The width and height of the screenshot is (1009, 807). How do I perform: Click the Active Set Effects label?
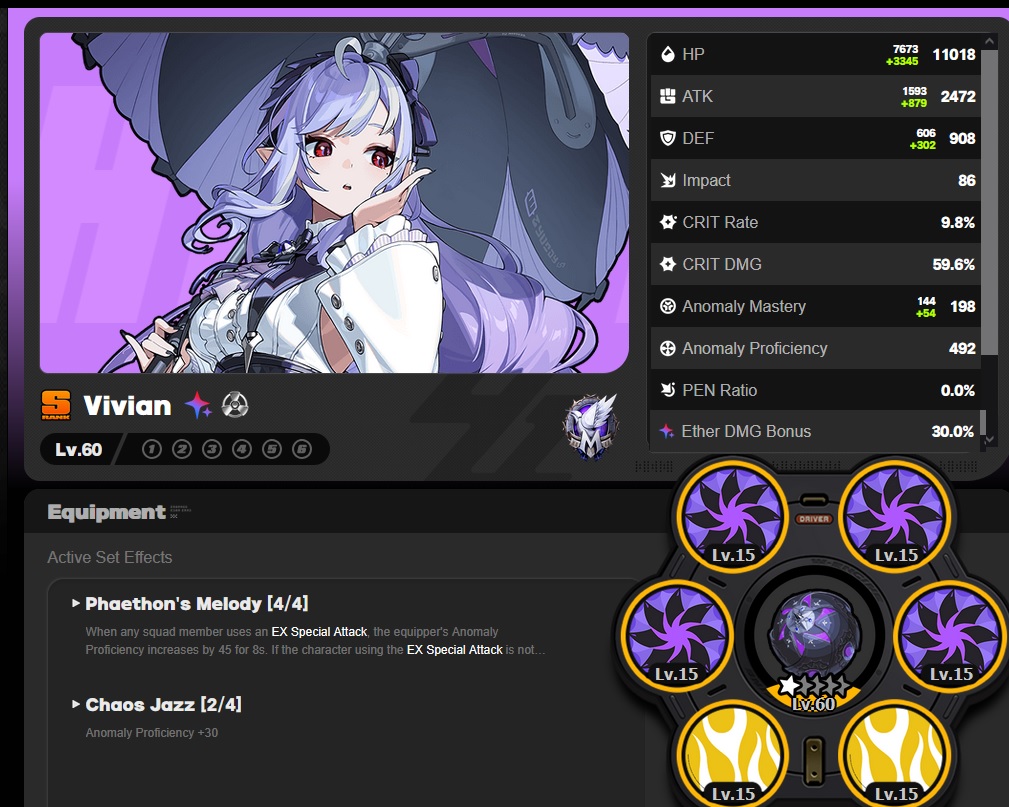(x=109, y=557)
